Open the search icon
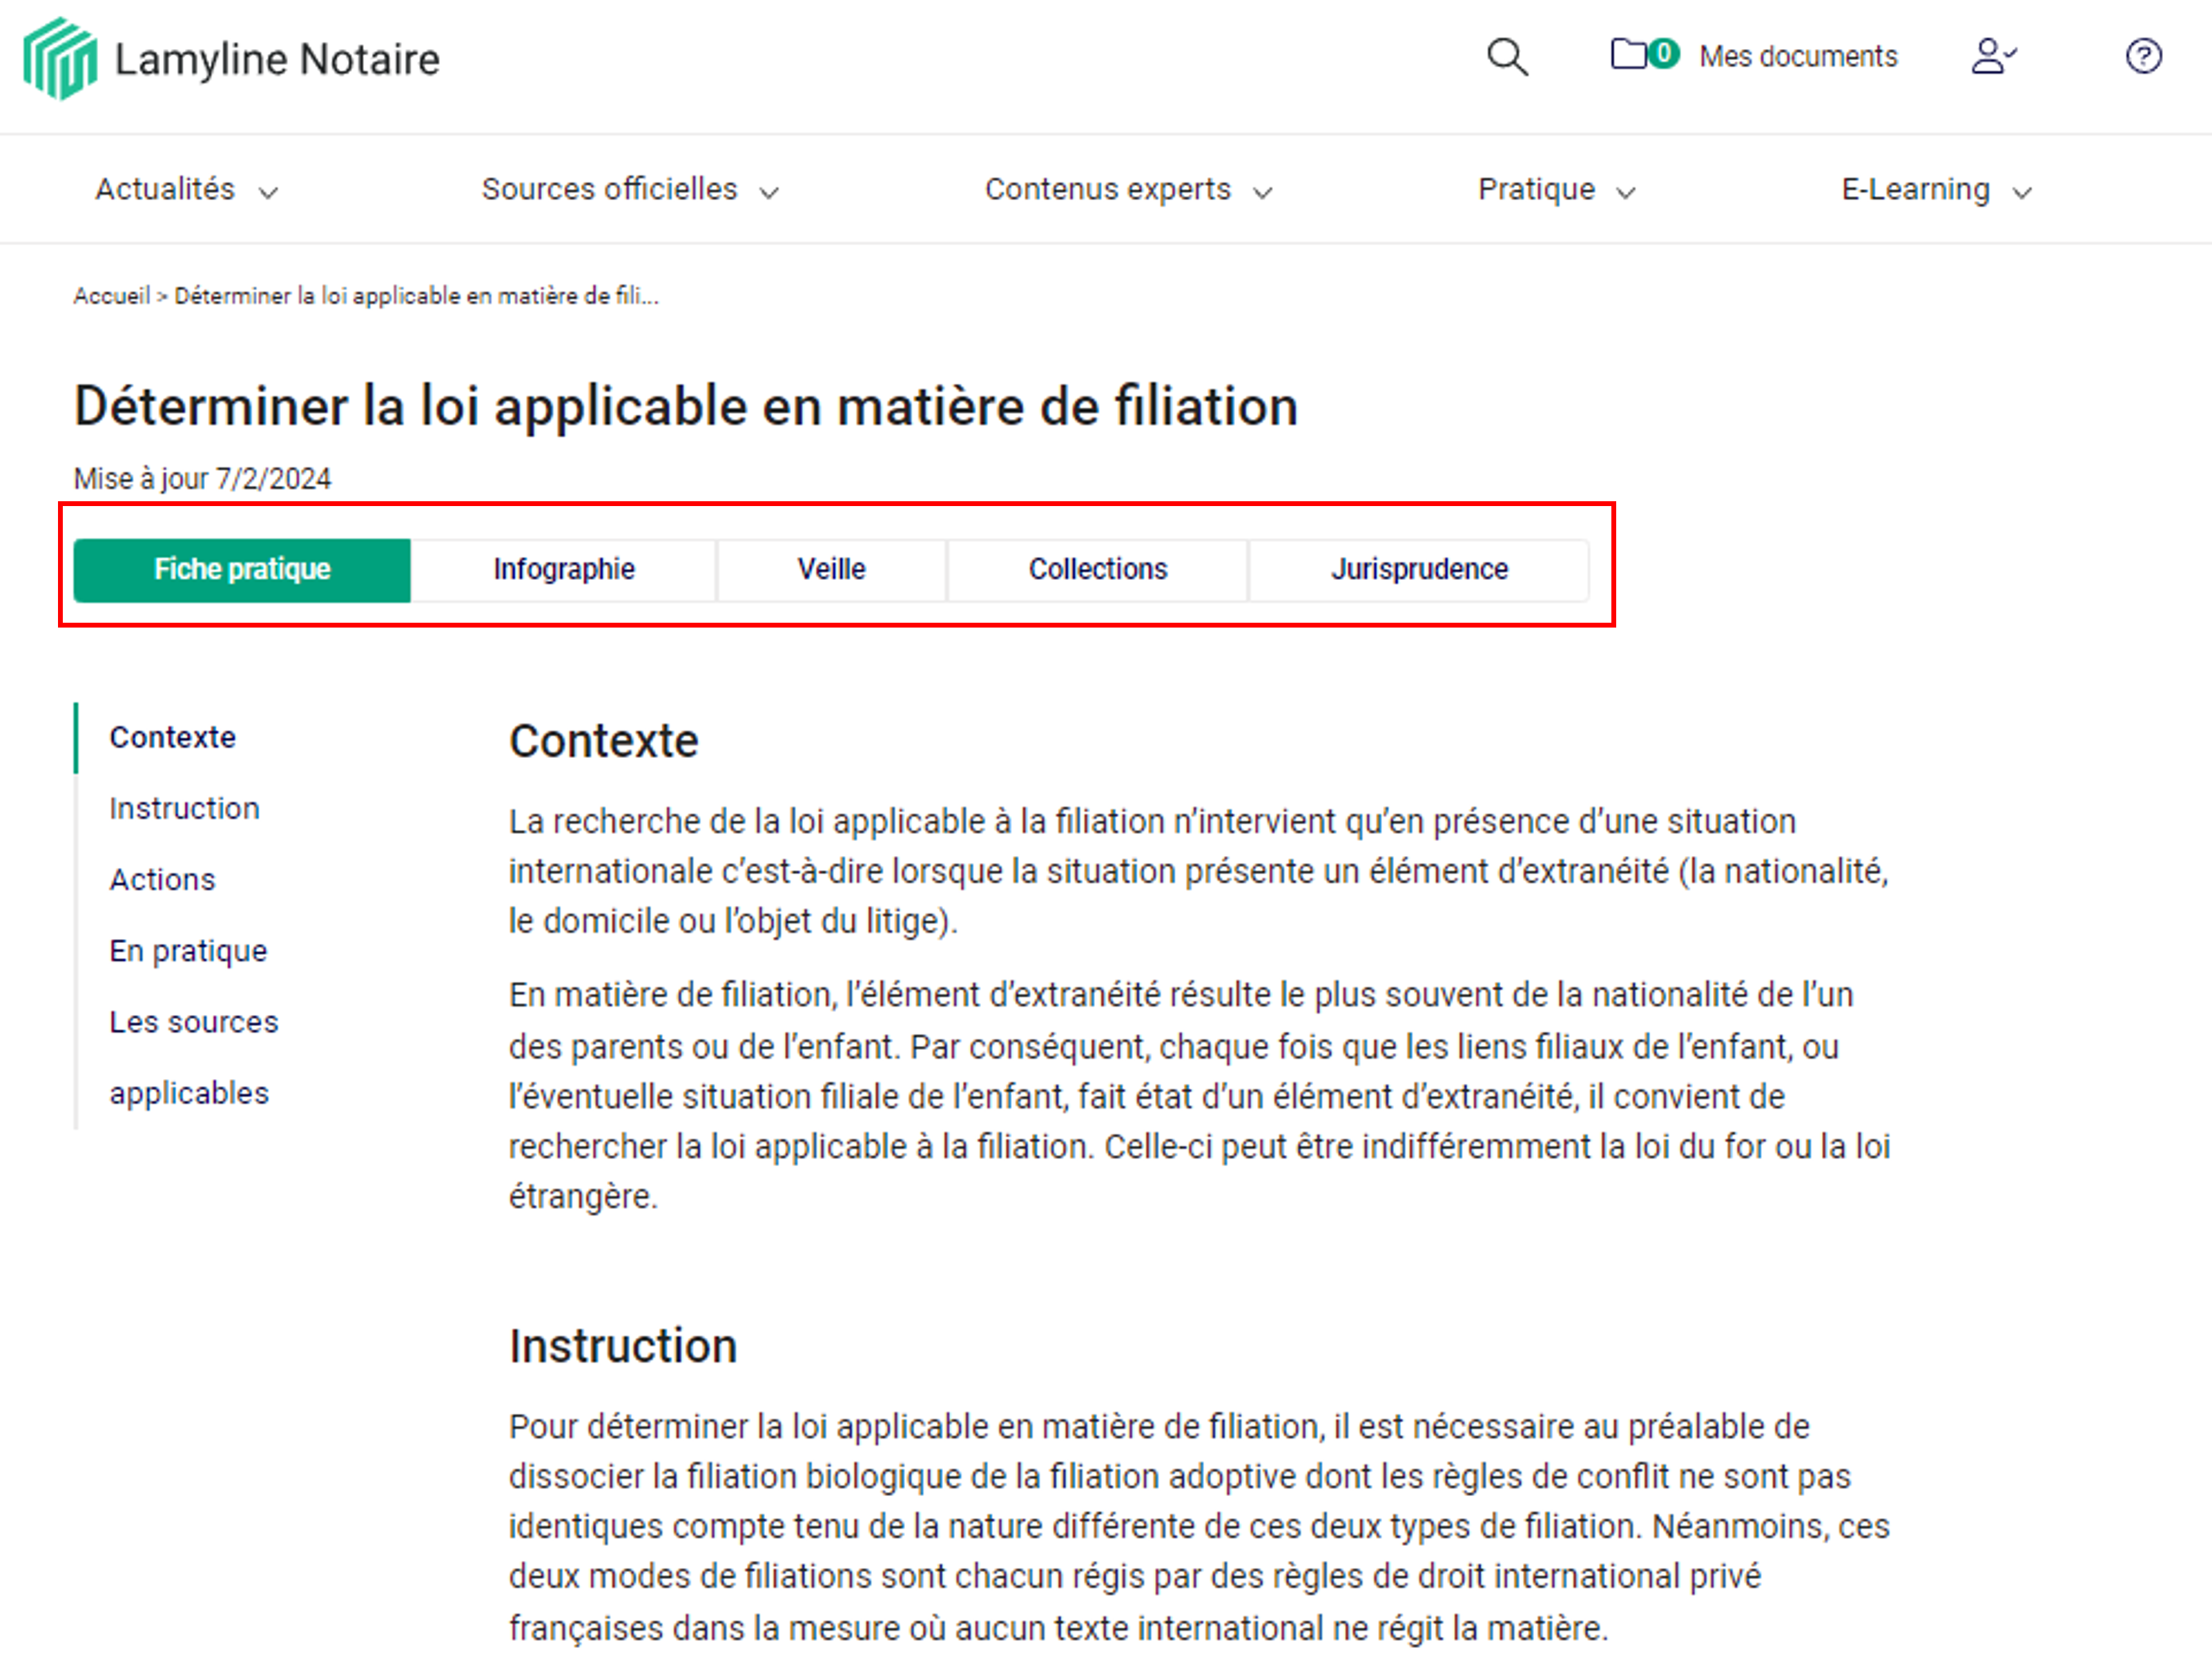This screenshot has width=2212, height=1659. (x=1508, y=57)
